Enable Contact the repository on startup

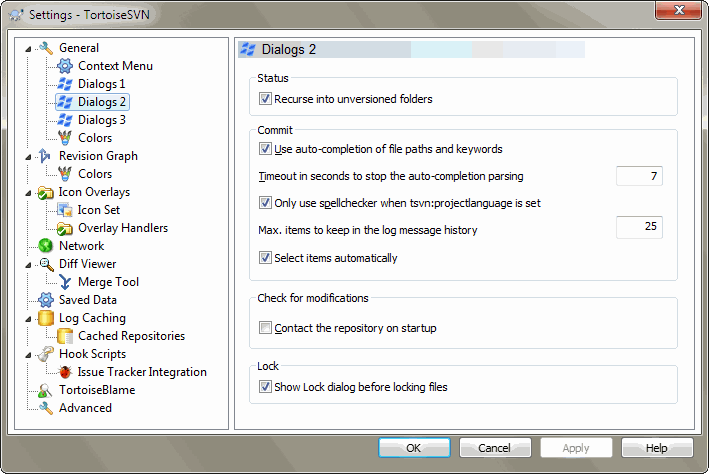coord(265,327)
